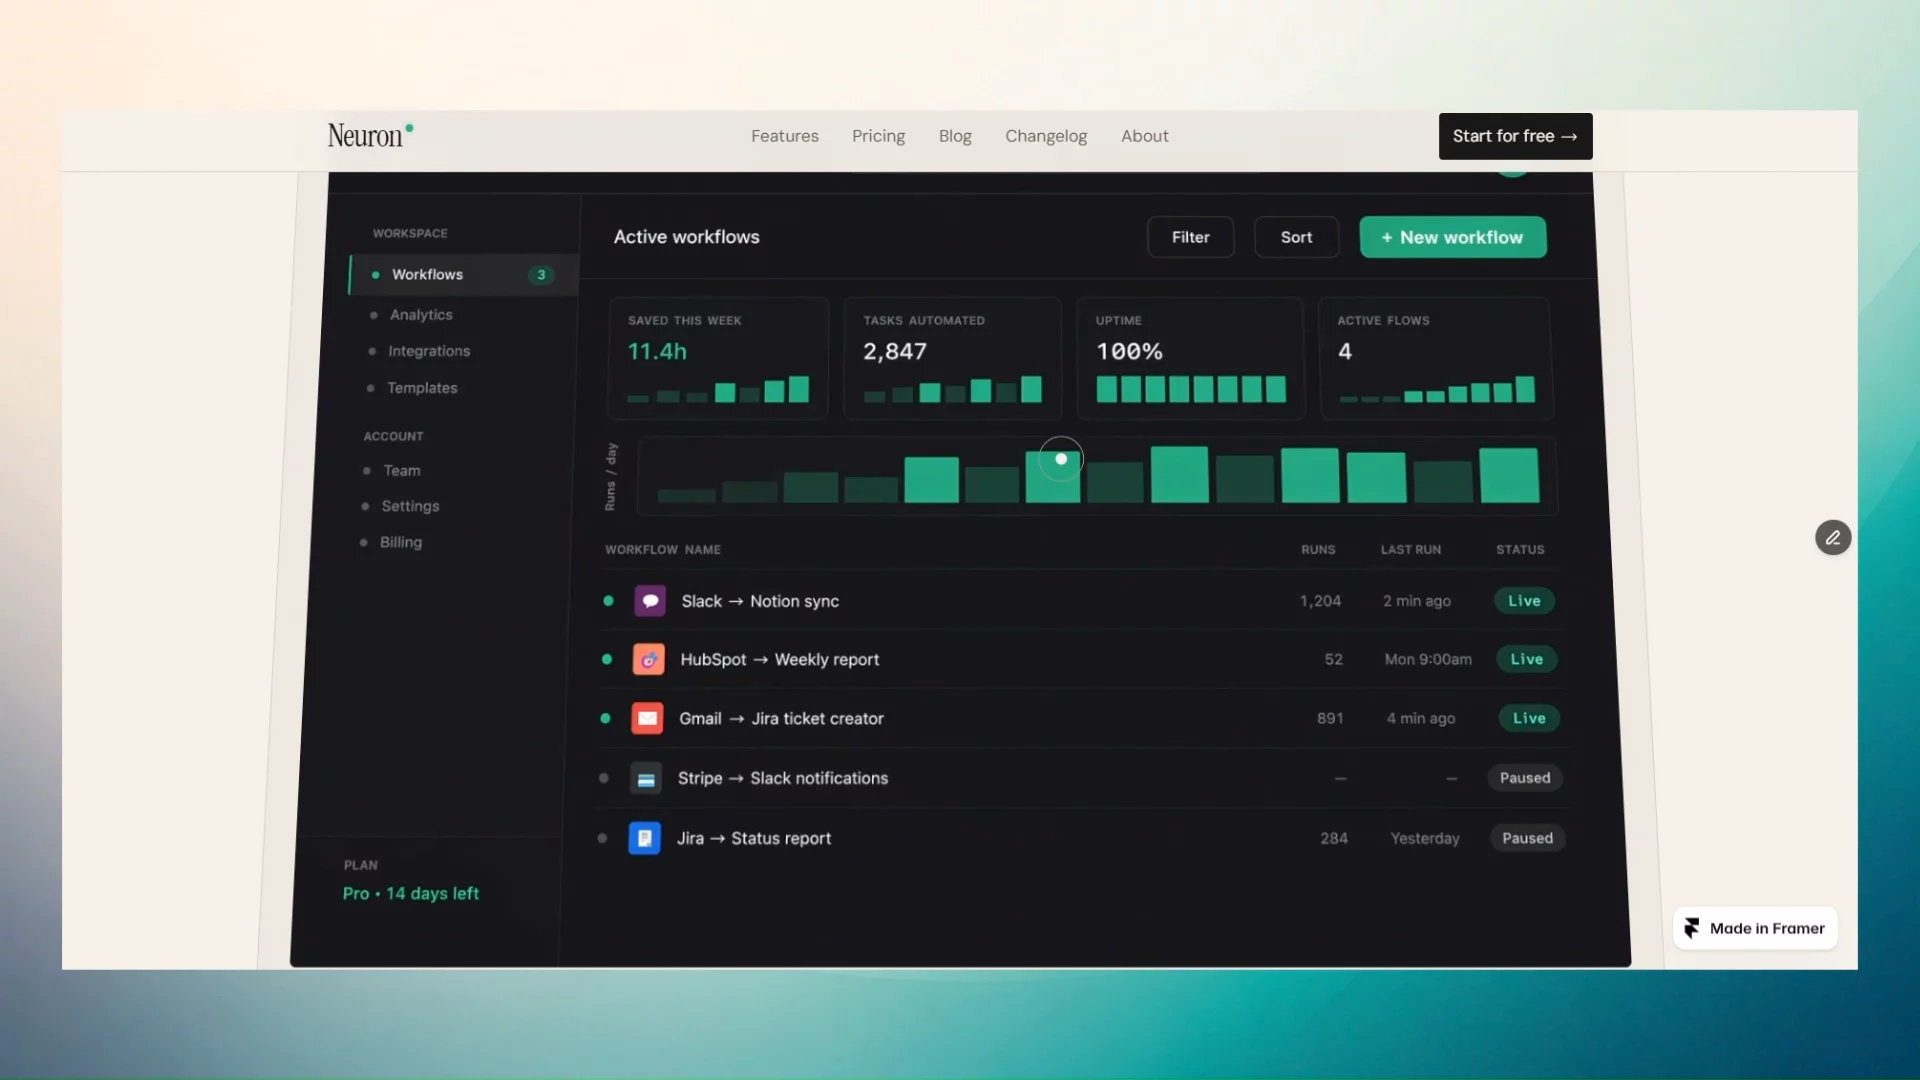Click the Framer logo icon
This screenshot has height=1080, width=1920.
point(1692,928)
